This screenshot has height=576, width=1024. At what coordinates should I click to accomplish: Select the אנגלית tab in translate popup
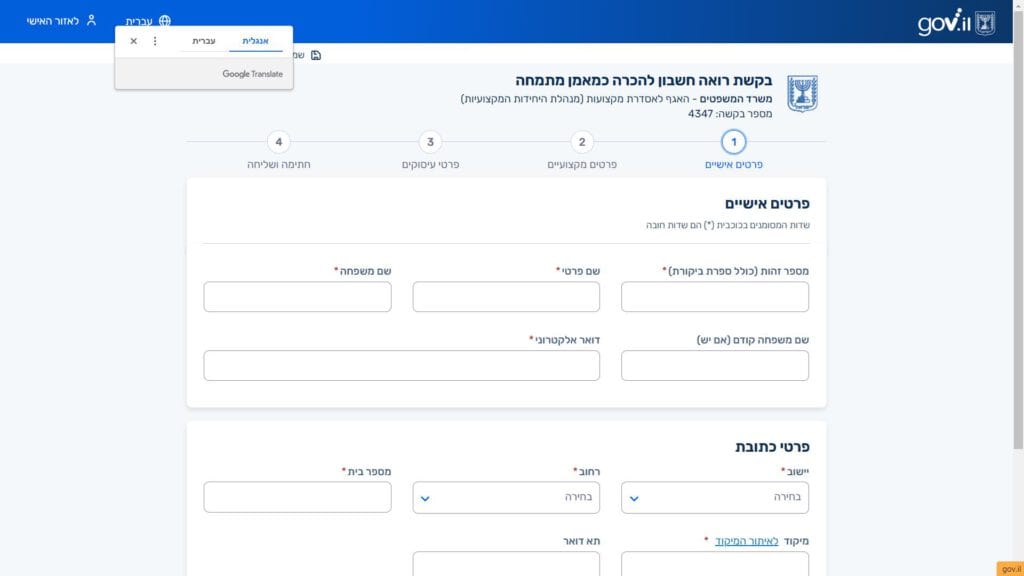[256, 41]
